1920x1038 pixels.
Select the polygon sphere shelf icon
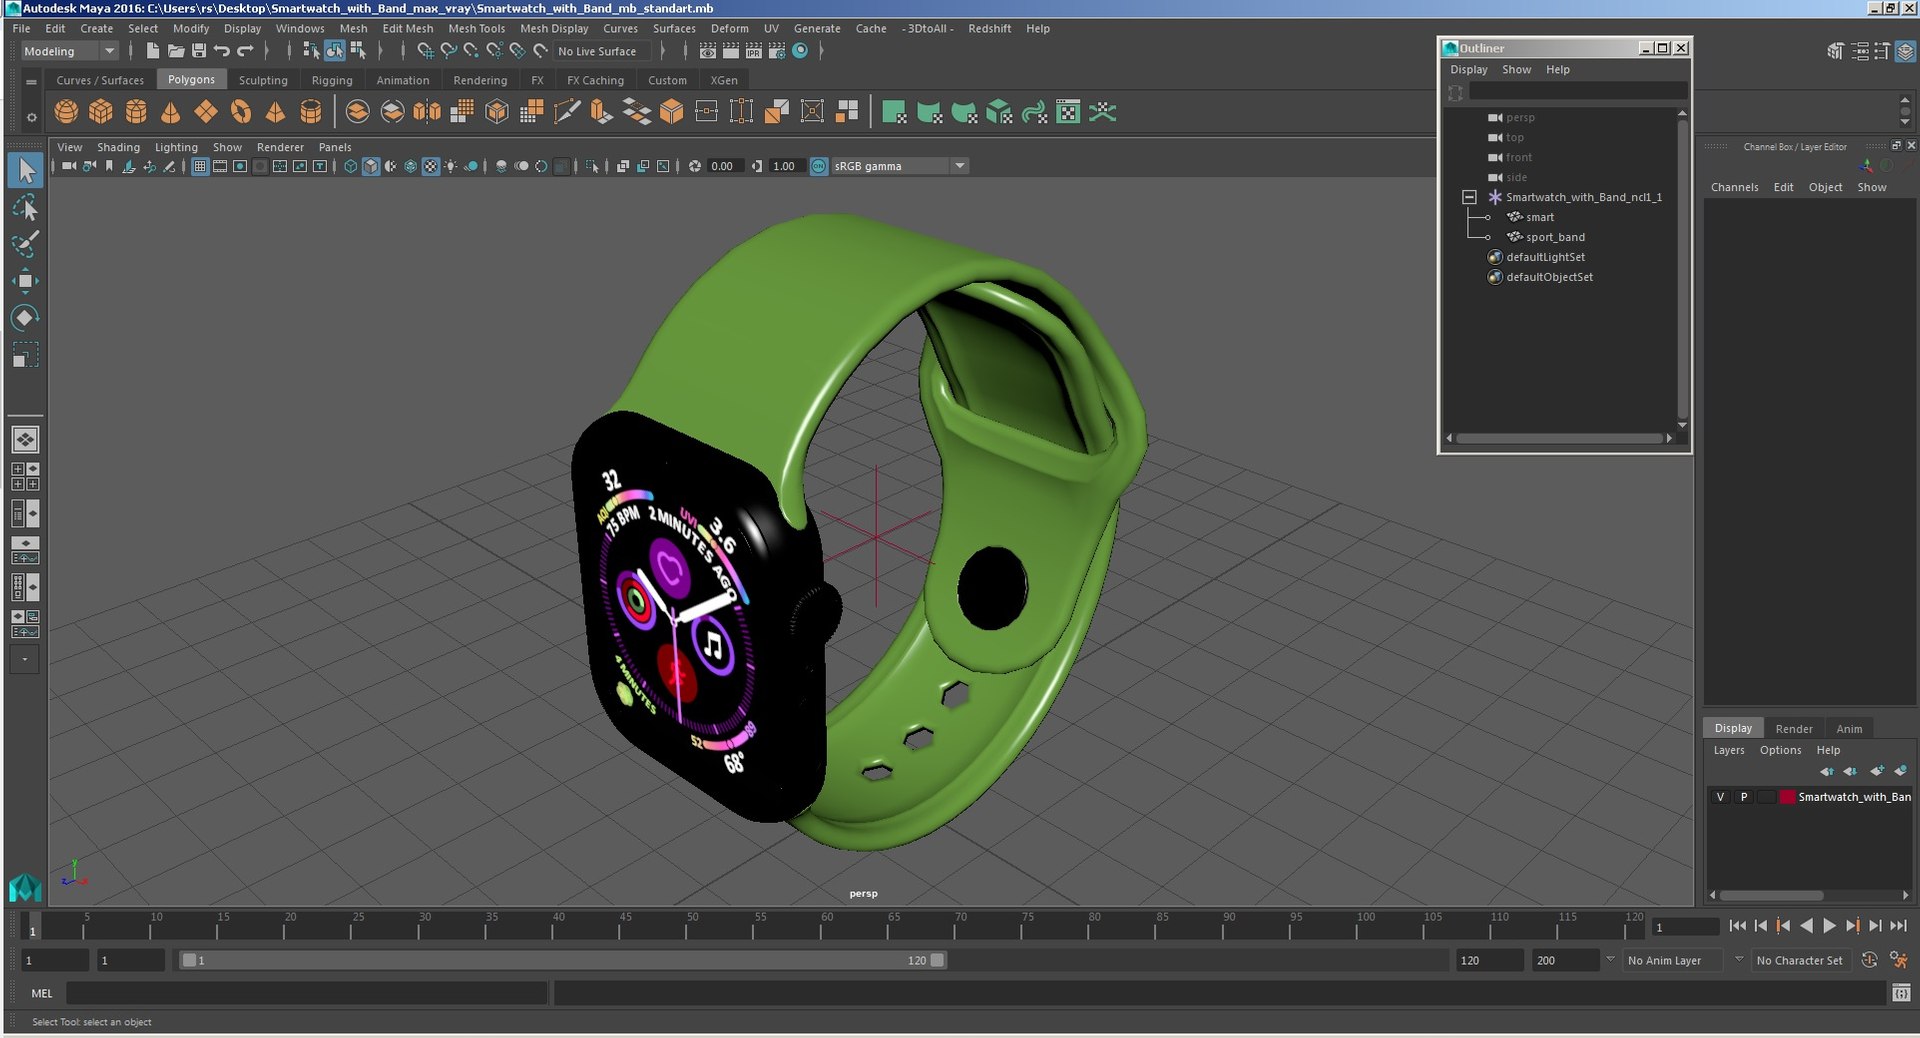coord(66,112)
